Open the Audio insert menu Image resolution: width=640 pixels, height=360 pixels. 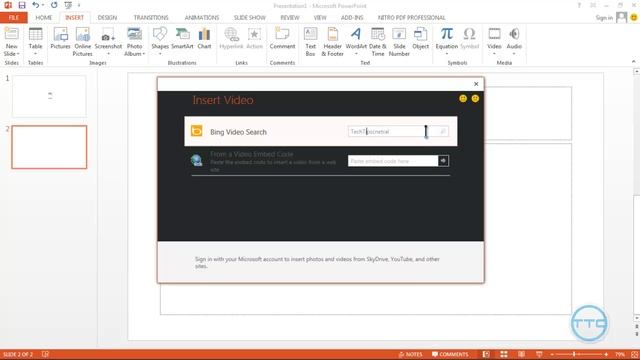tap(514, 42)
